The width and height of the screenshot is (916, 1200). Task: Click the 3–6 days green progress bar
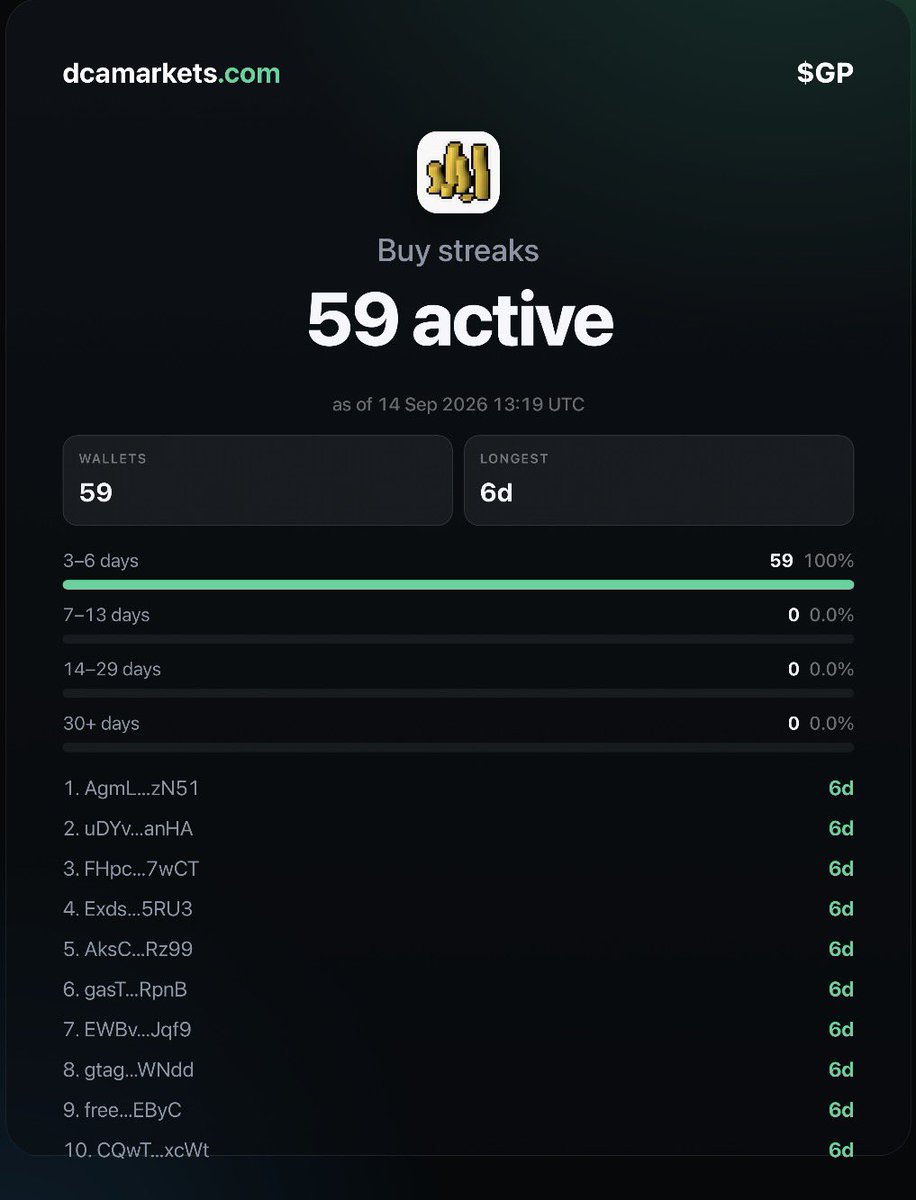coord(458,585)
